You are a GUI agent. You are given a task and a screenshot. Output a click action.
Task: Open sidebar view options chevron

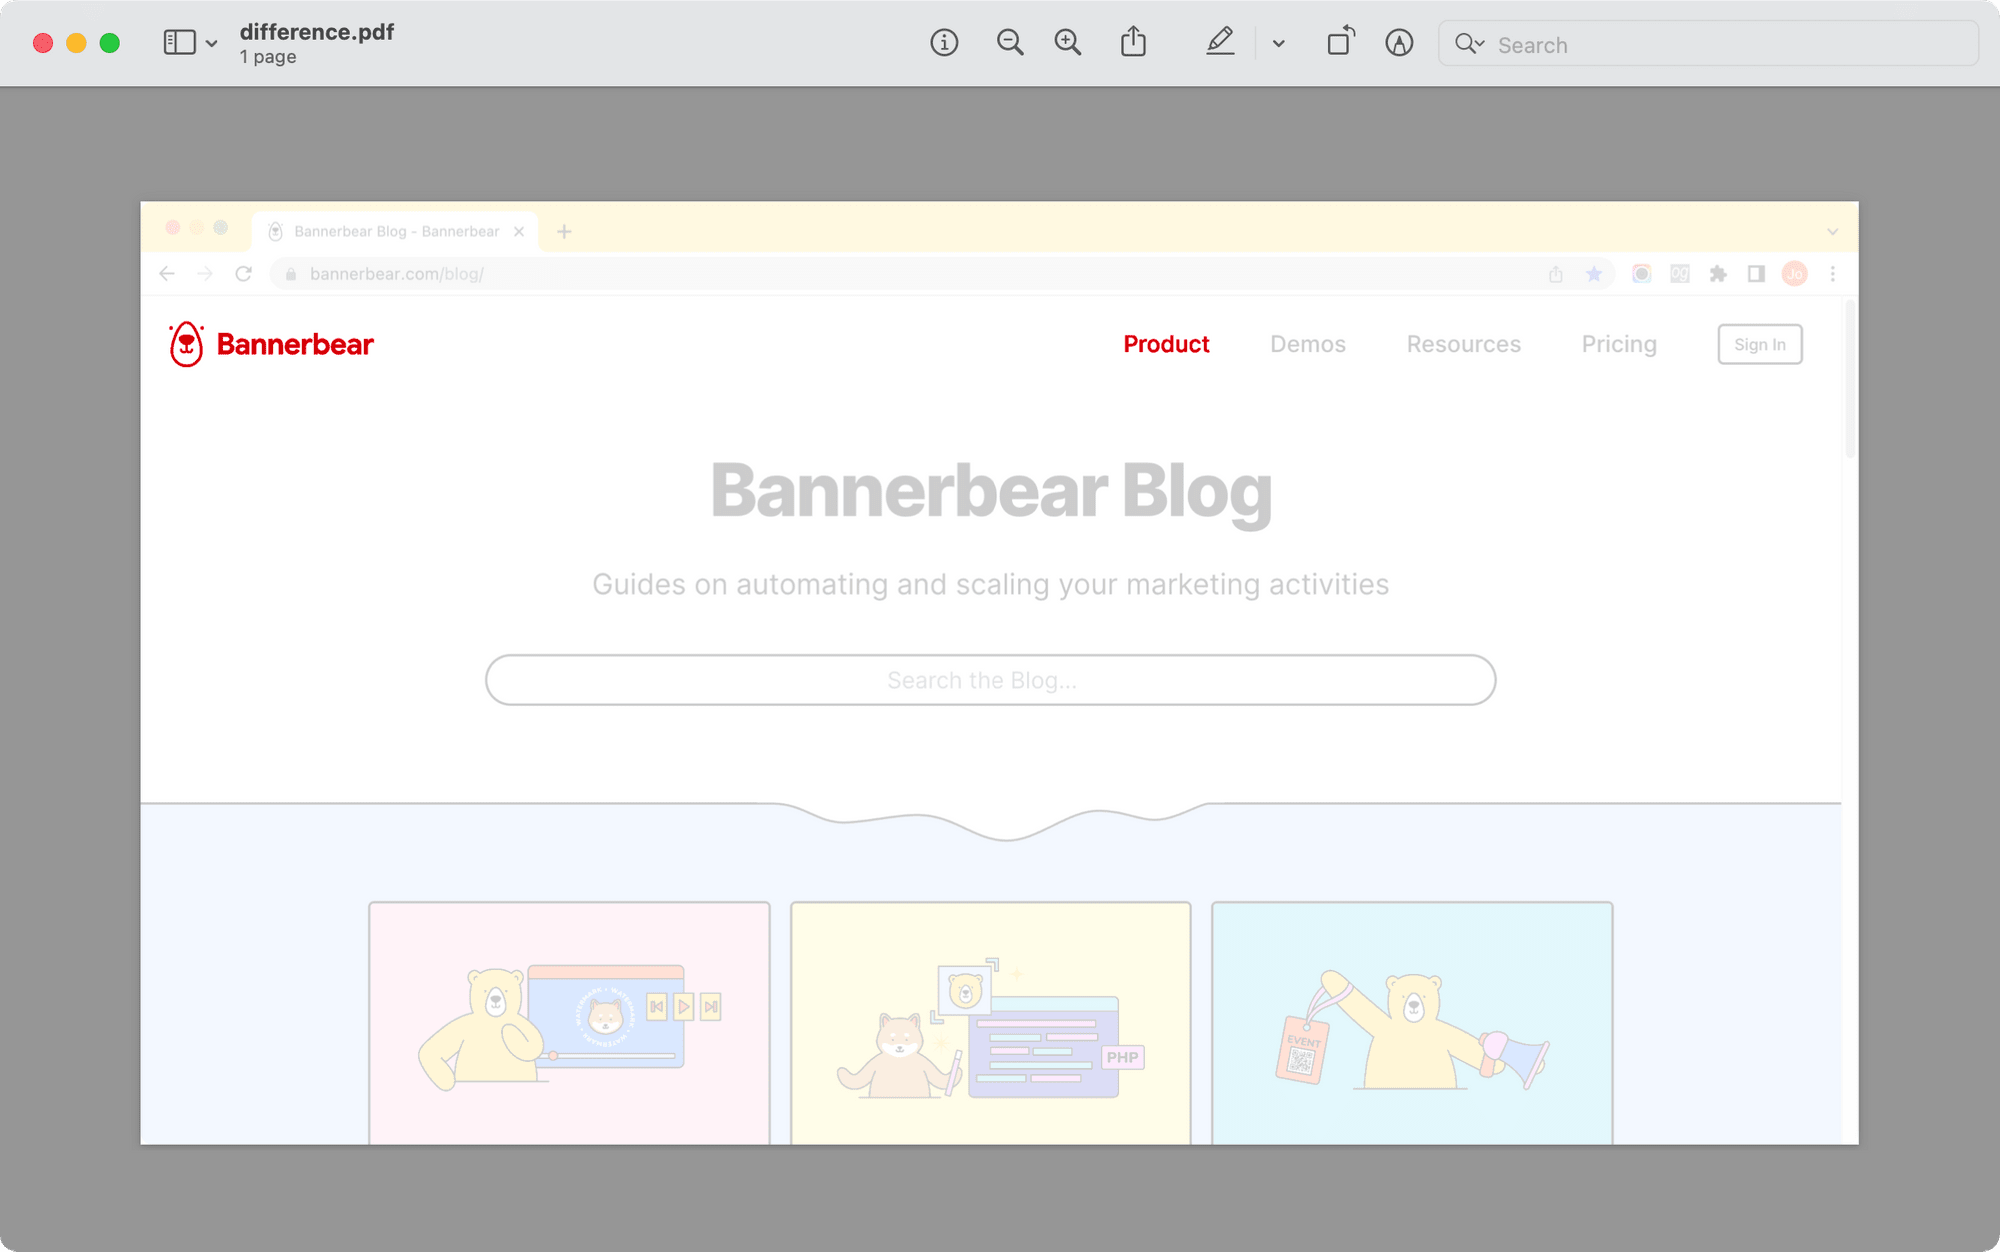coord(212,44)
